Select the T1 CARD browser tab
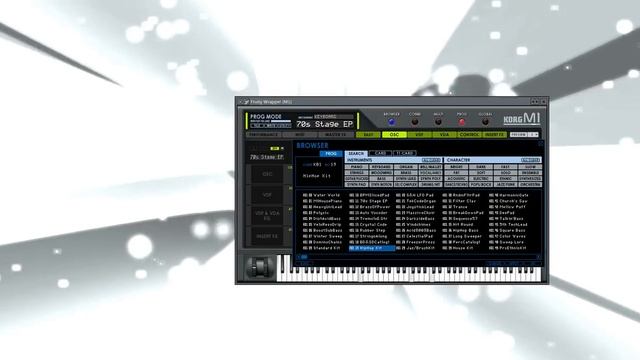Screen dimensions: 640x360 [x=405, y=153]
